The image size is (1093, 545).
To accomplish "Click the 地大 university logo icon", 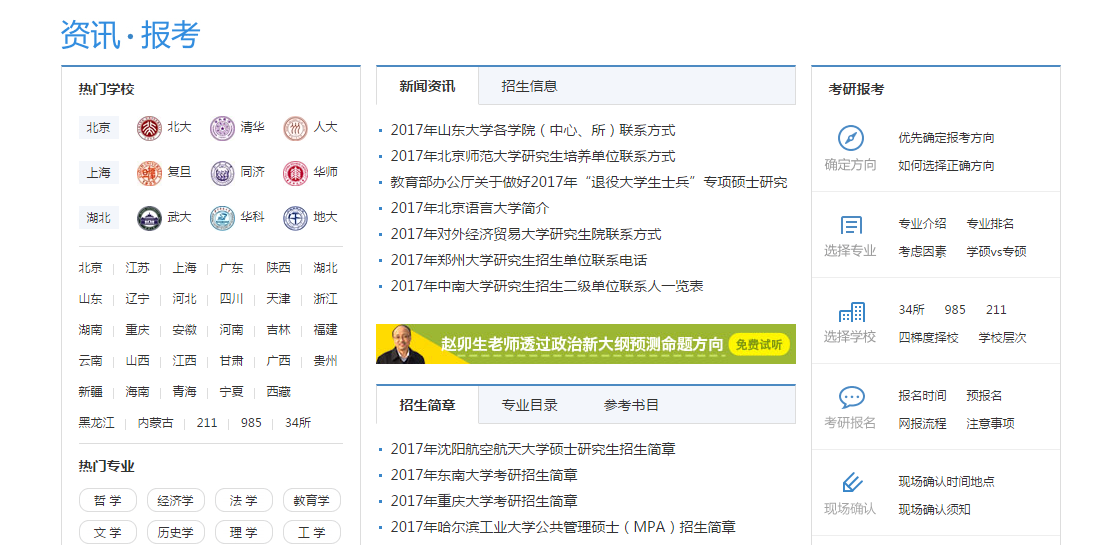I will coord(296,218).
